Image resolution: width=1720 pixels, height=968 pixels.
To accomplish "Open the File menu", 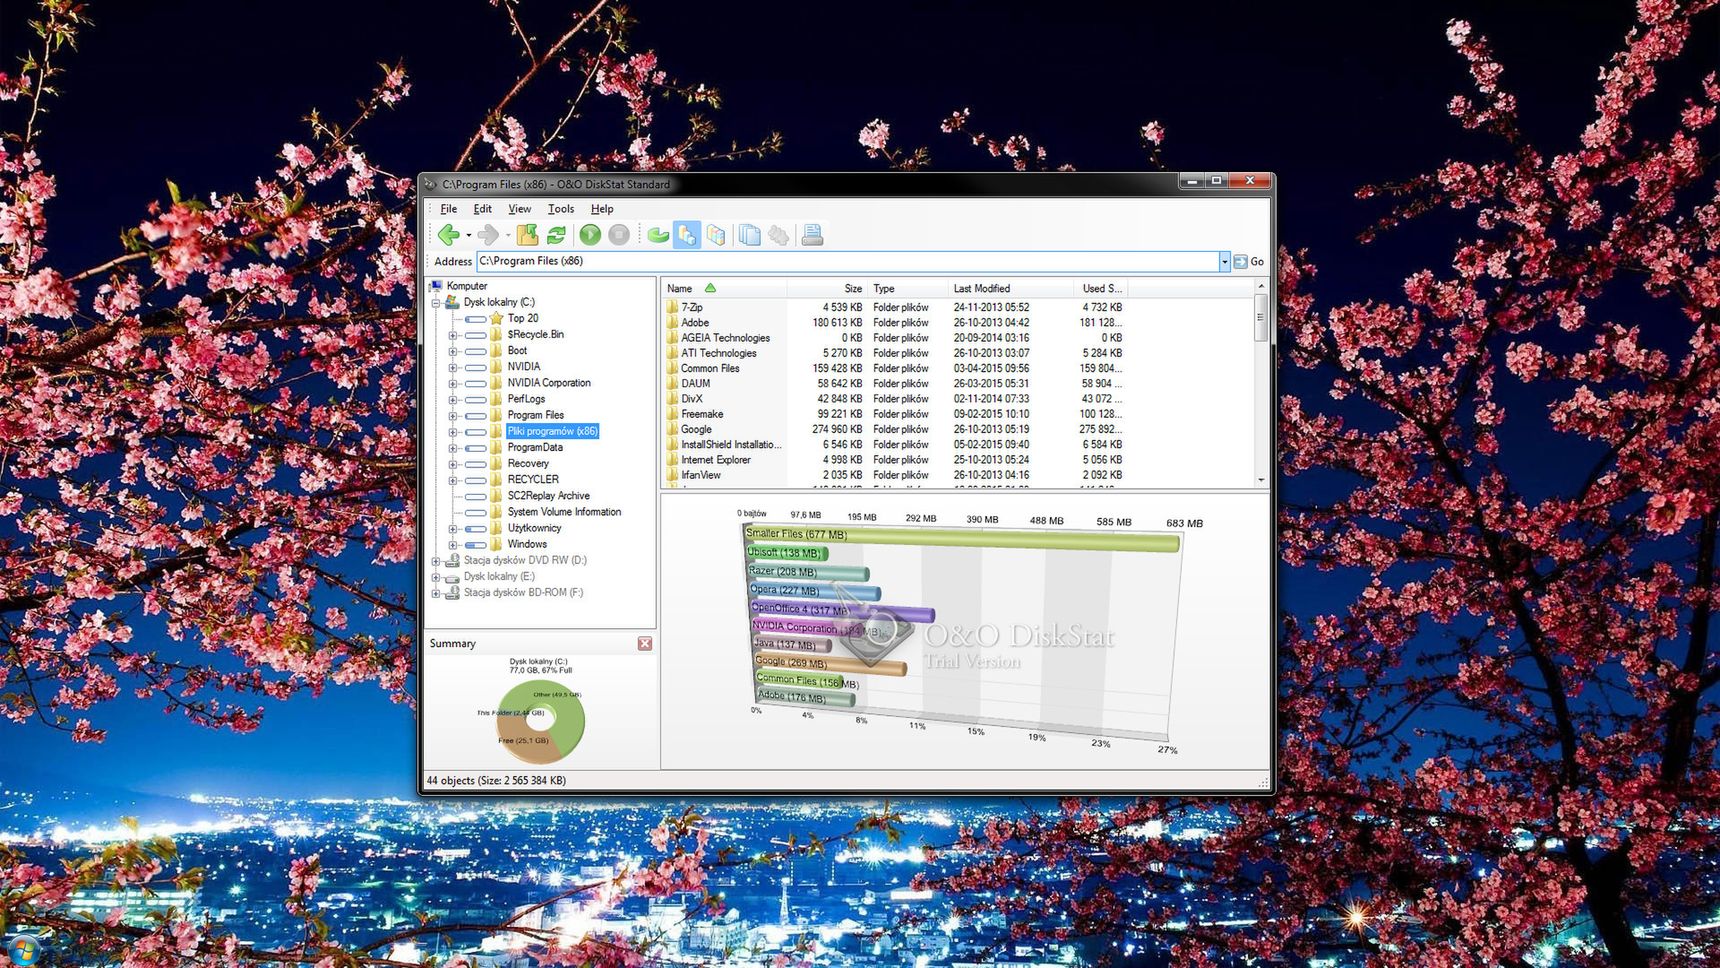I will [448, 209].
